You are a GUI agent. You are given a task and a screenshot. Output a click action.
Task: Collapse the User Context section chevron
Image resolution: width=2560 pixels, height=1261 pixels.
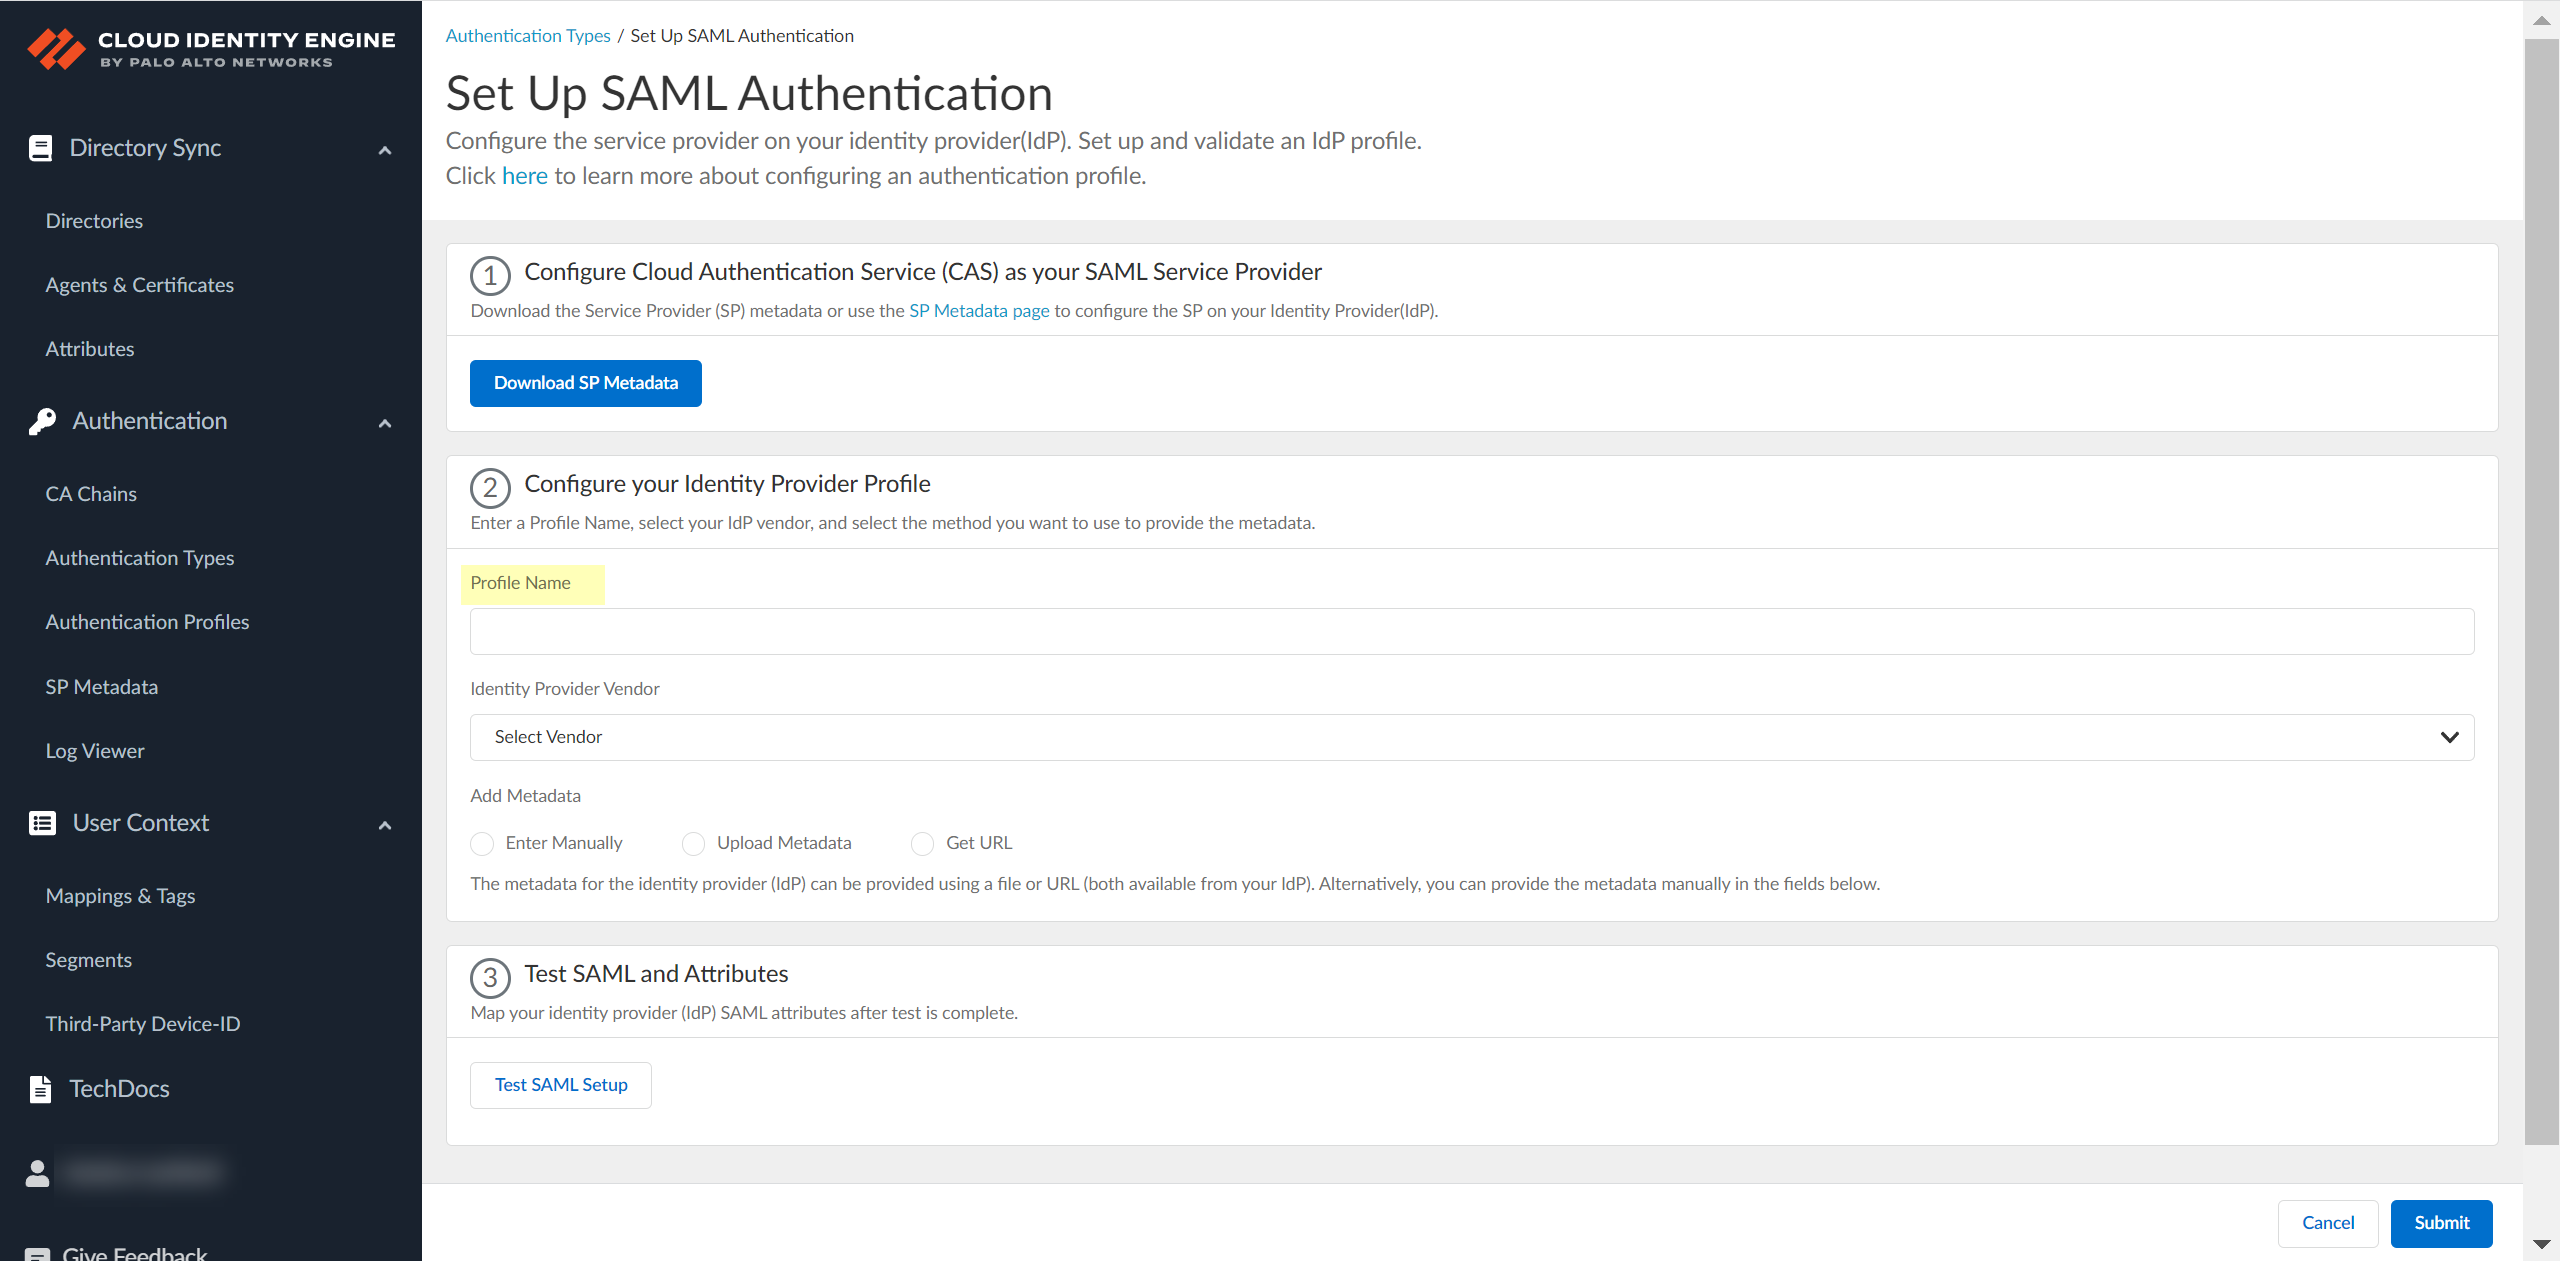pyautogui.click(x=385, y=825)
